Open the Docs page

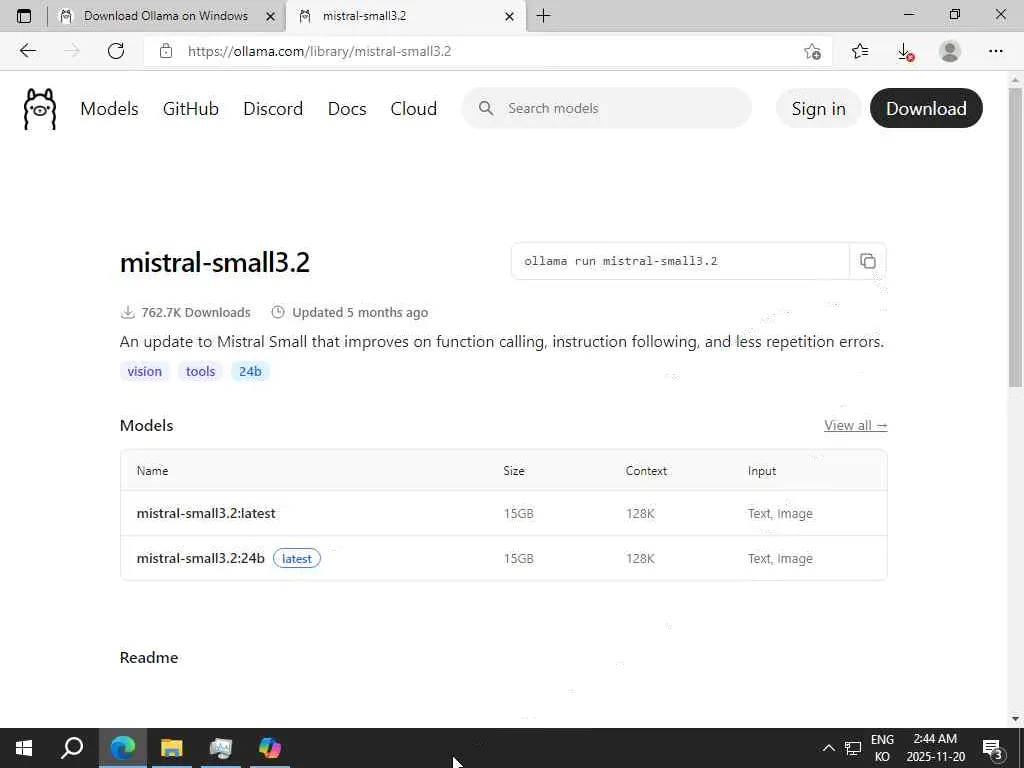[347, 108]
